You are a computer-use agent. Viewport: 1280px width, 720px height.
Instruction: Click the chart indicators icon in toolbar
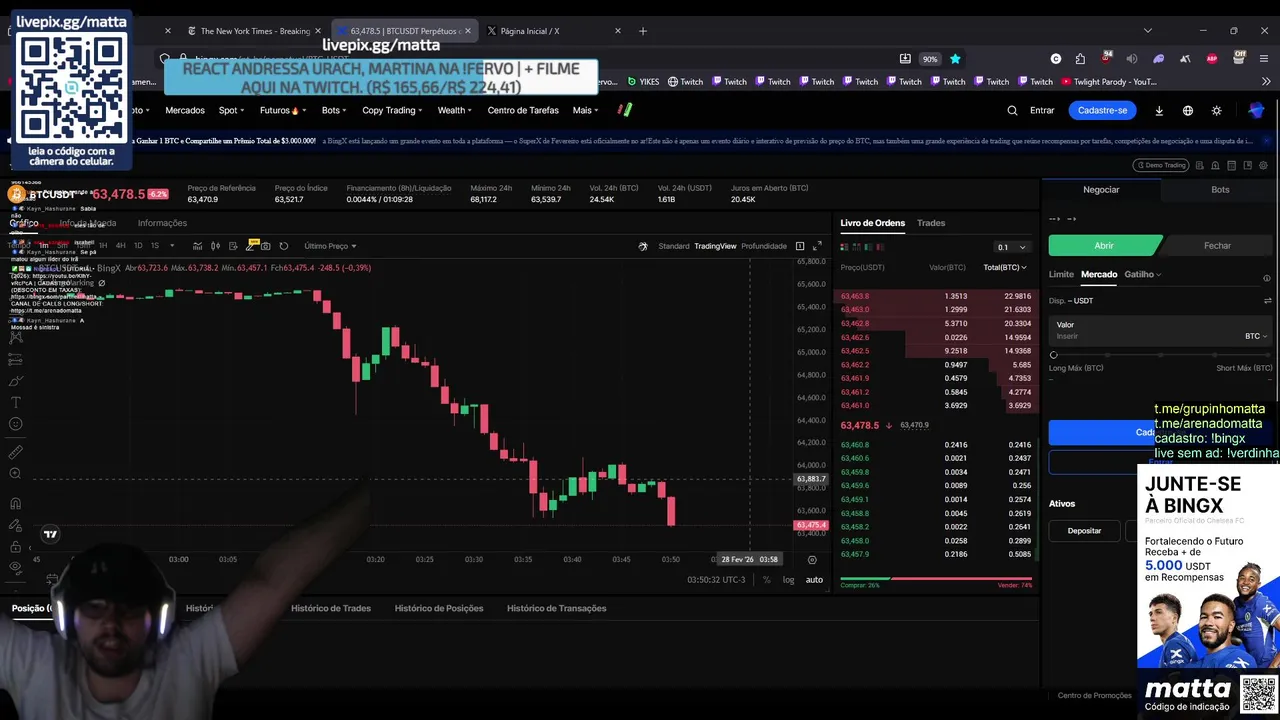tap(197, 246)
